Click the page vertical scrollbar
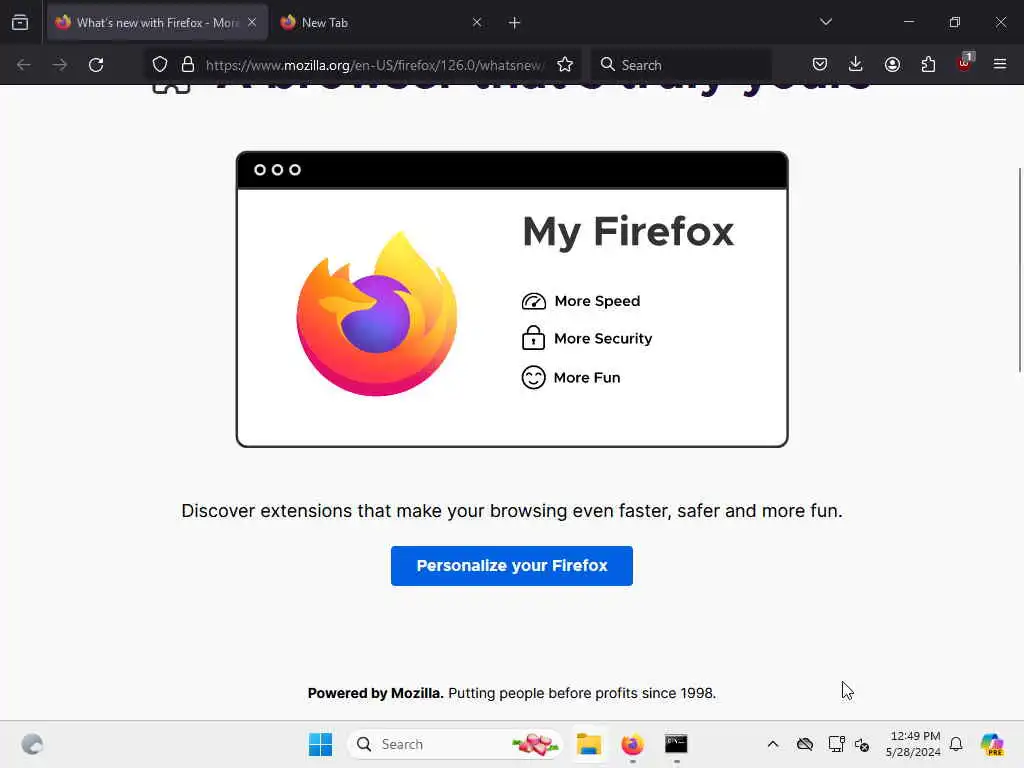 [x=1019, y=270]
